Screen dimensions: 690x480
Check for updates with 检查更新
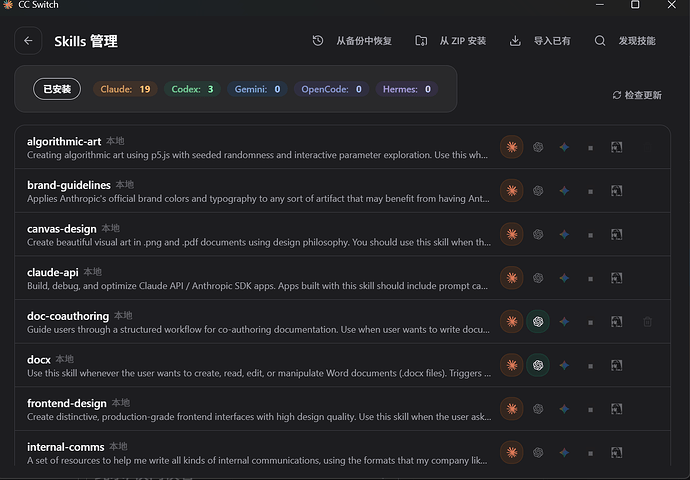pyautogui.click(x=637, y=95)
